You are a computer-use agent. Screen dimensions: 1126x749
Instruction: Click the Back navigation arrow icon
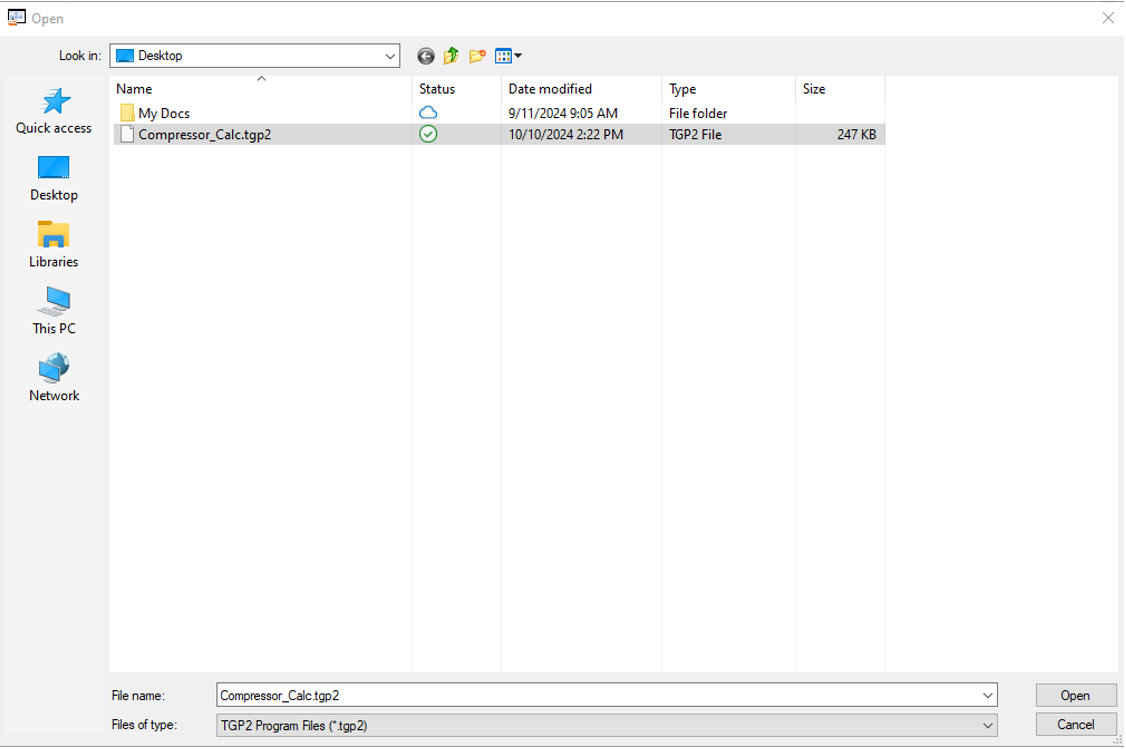[426, 56]
